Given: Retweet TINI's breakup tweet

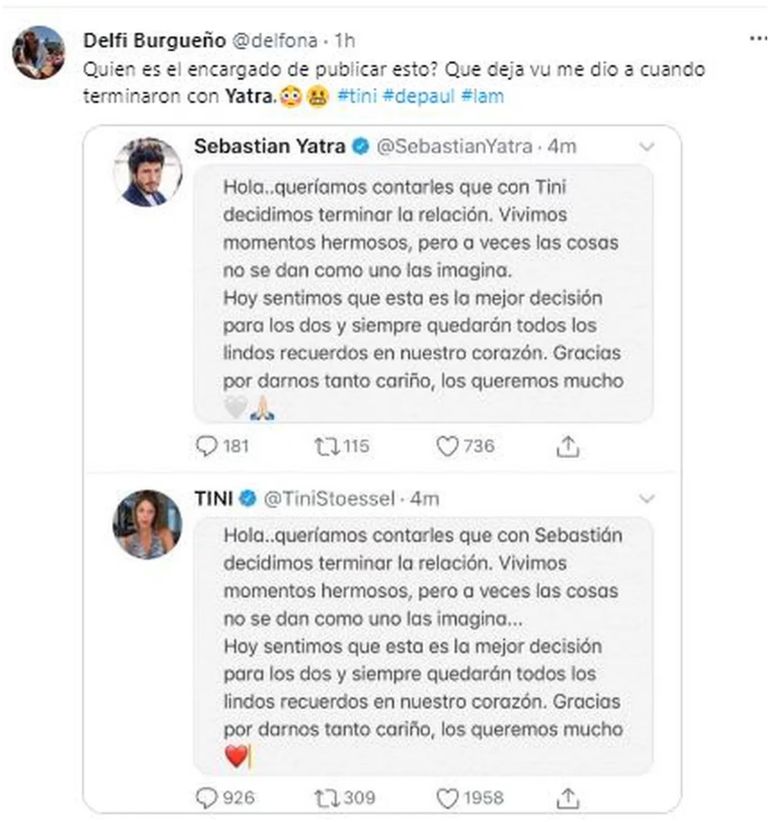Looking at the screenshot, I should pos(327,798).
